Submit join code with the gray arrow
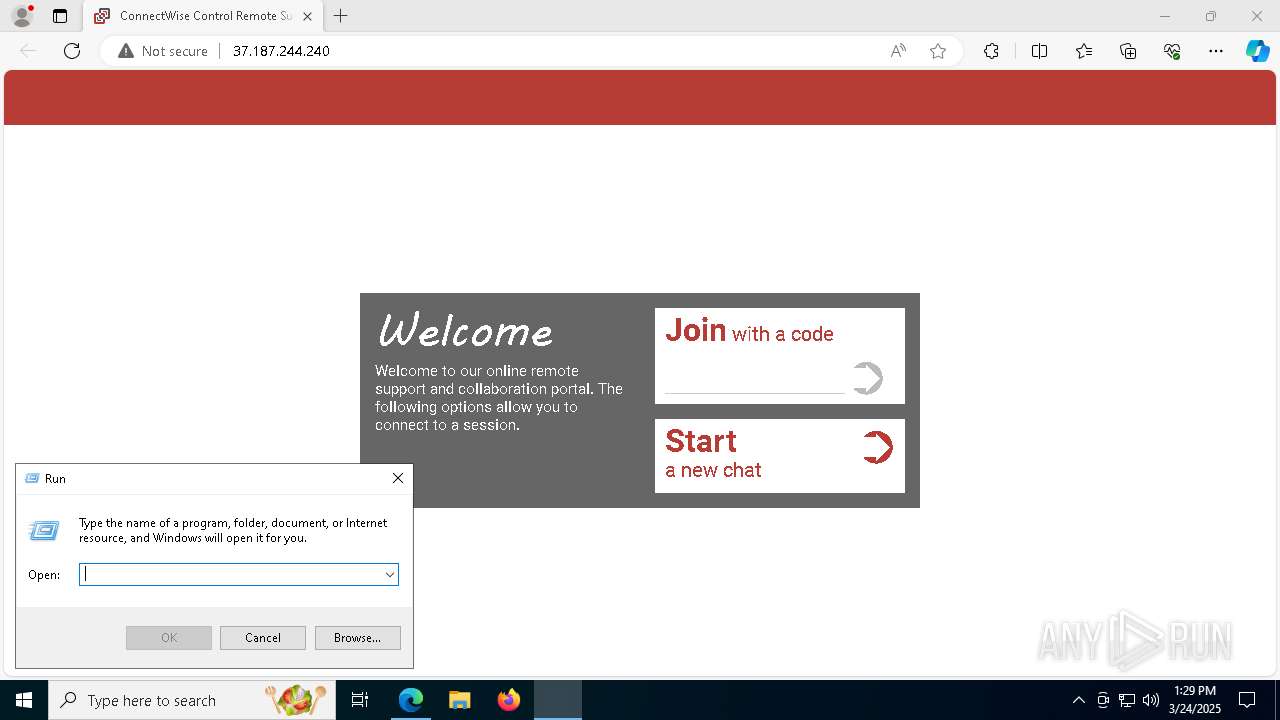The height and width of the screenshot is (720, 1280). point(868,378)
